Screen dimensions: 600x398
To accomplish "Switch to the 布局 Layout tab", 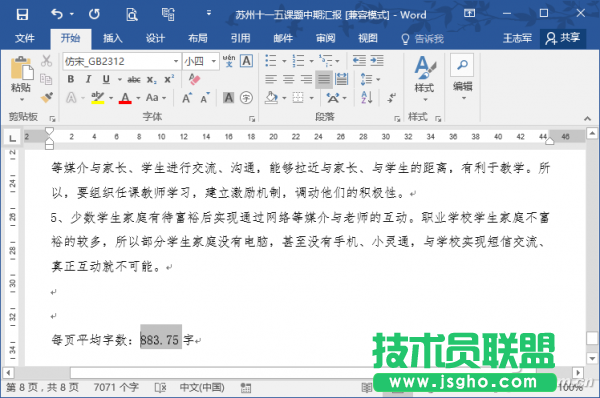I will (197, 38).
